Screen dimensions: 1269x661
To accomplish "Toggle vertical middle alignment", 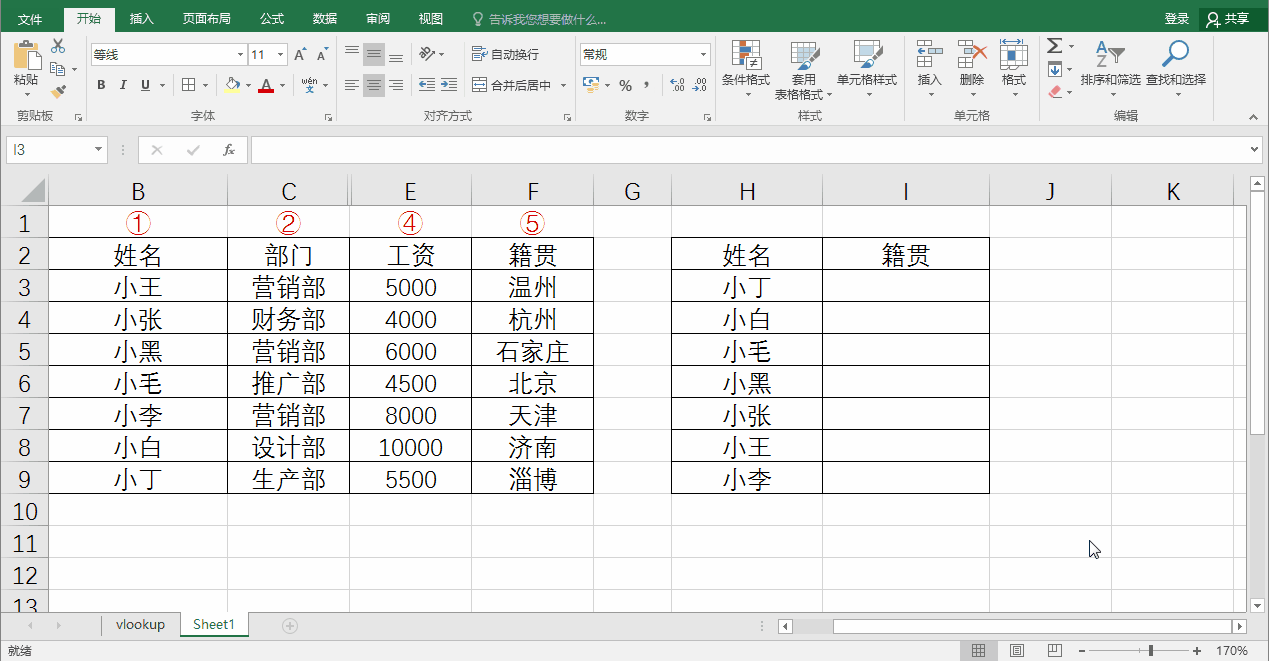I will 374,55.
